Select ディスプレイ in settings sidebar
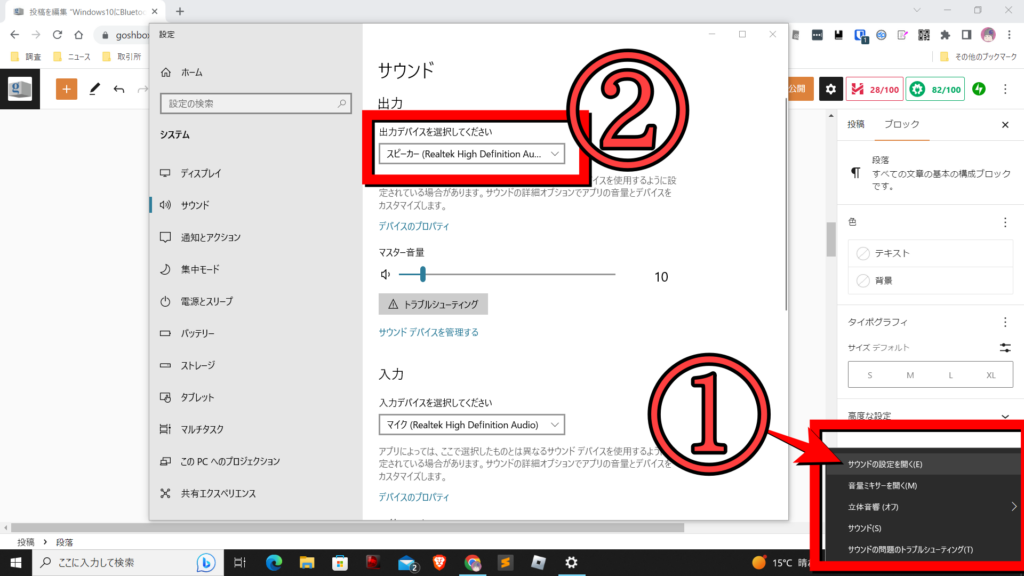 pyautogui.click(x=200, y=173)
